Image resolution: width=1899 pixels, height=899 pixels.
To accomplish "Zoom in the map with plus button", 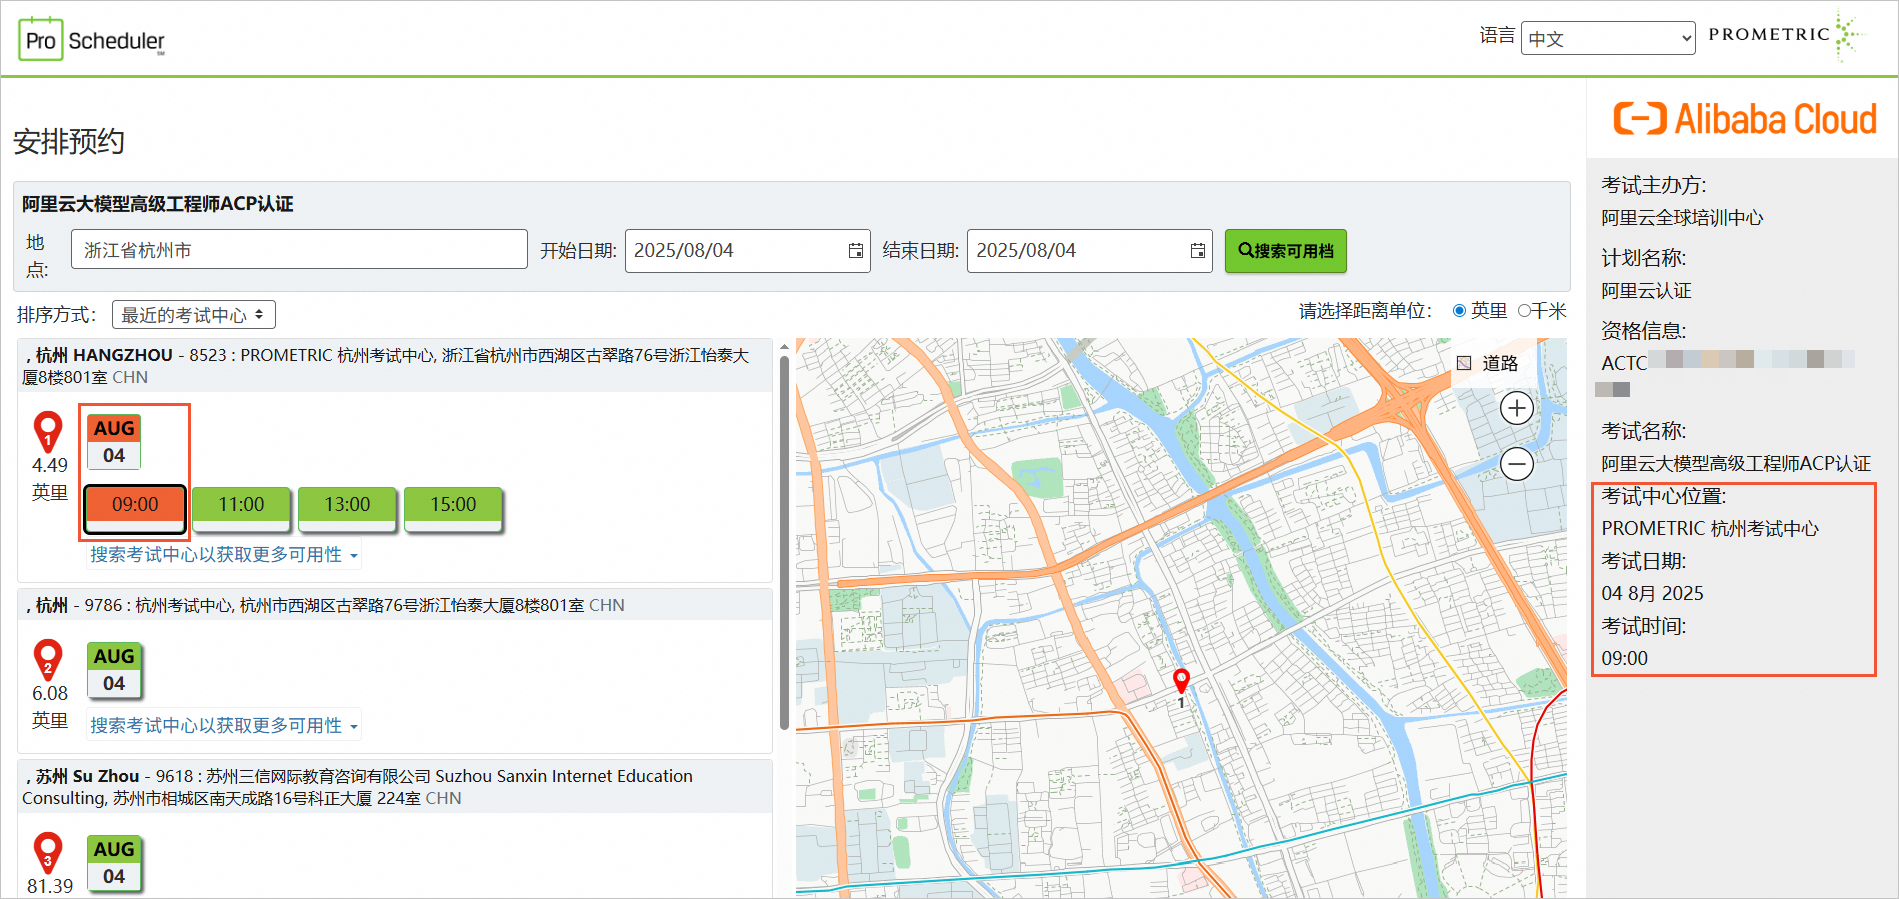I will pyautogui.click(x=1517, y=408).
